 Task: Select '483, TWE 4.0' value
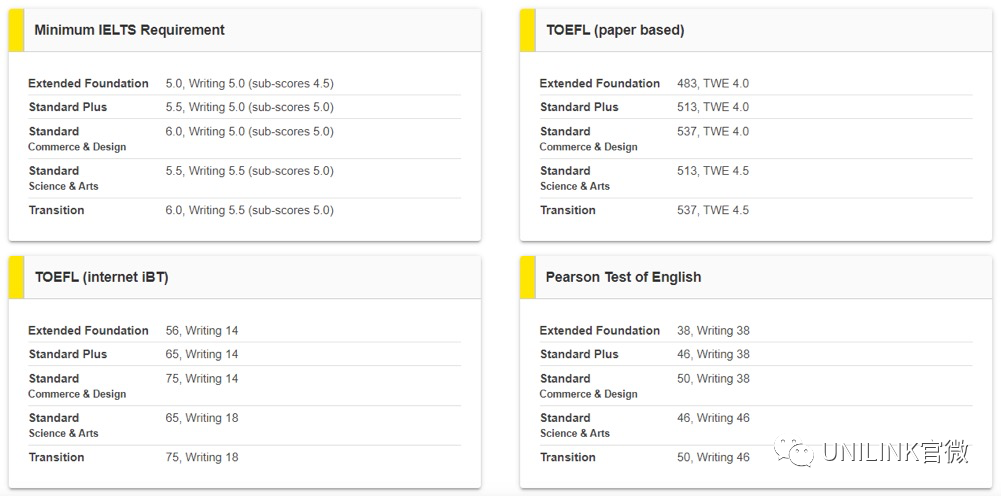(x=713, y=84)
